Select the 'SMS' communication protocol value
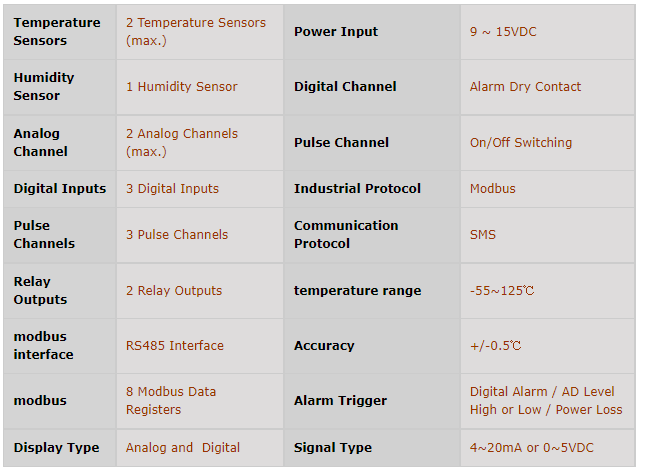 (x=483, y=235)
